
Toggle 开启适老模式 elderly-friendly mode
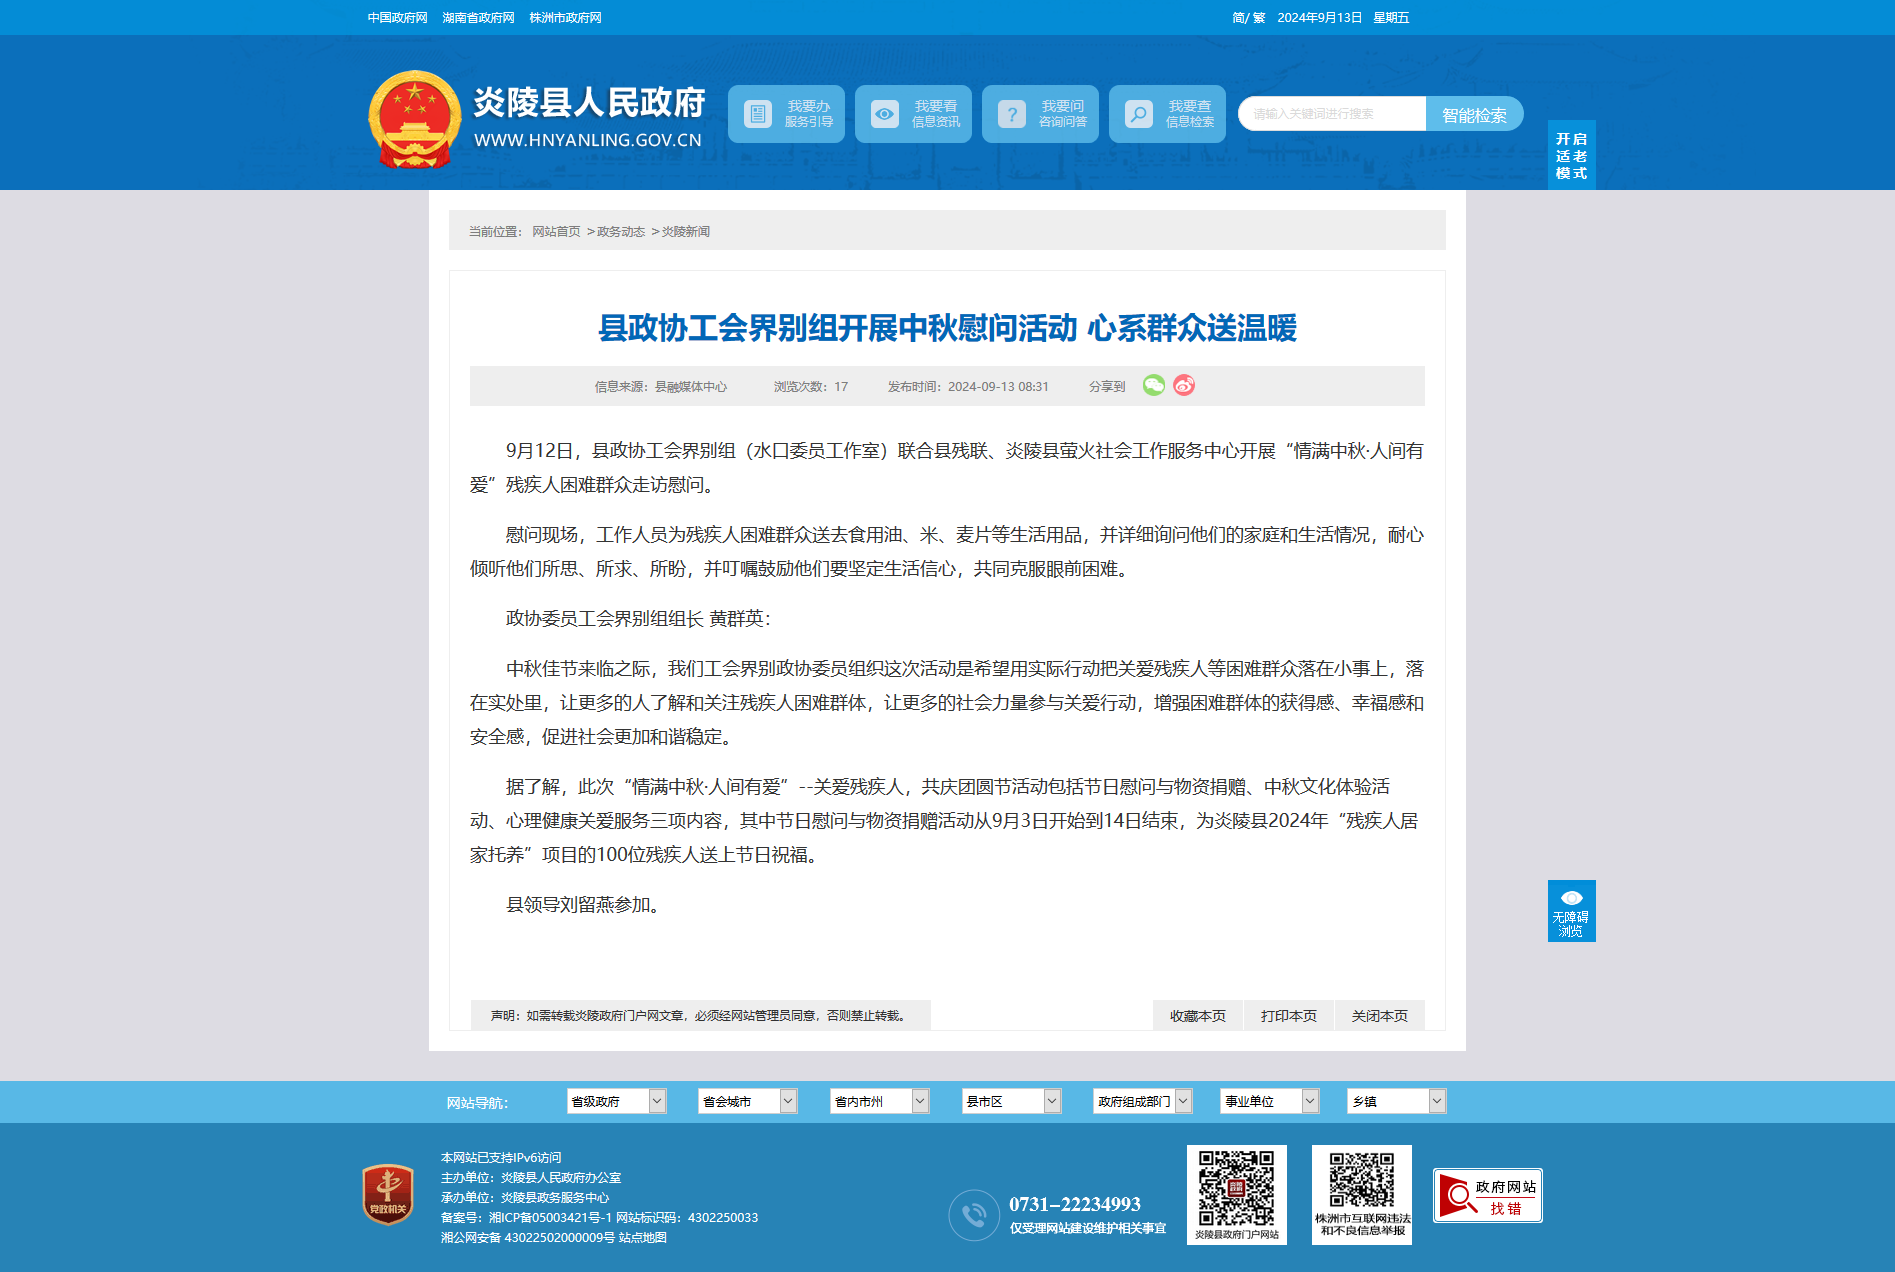click(x=1571, y=155)
